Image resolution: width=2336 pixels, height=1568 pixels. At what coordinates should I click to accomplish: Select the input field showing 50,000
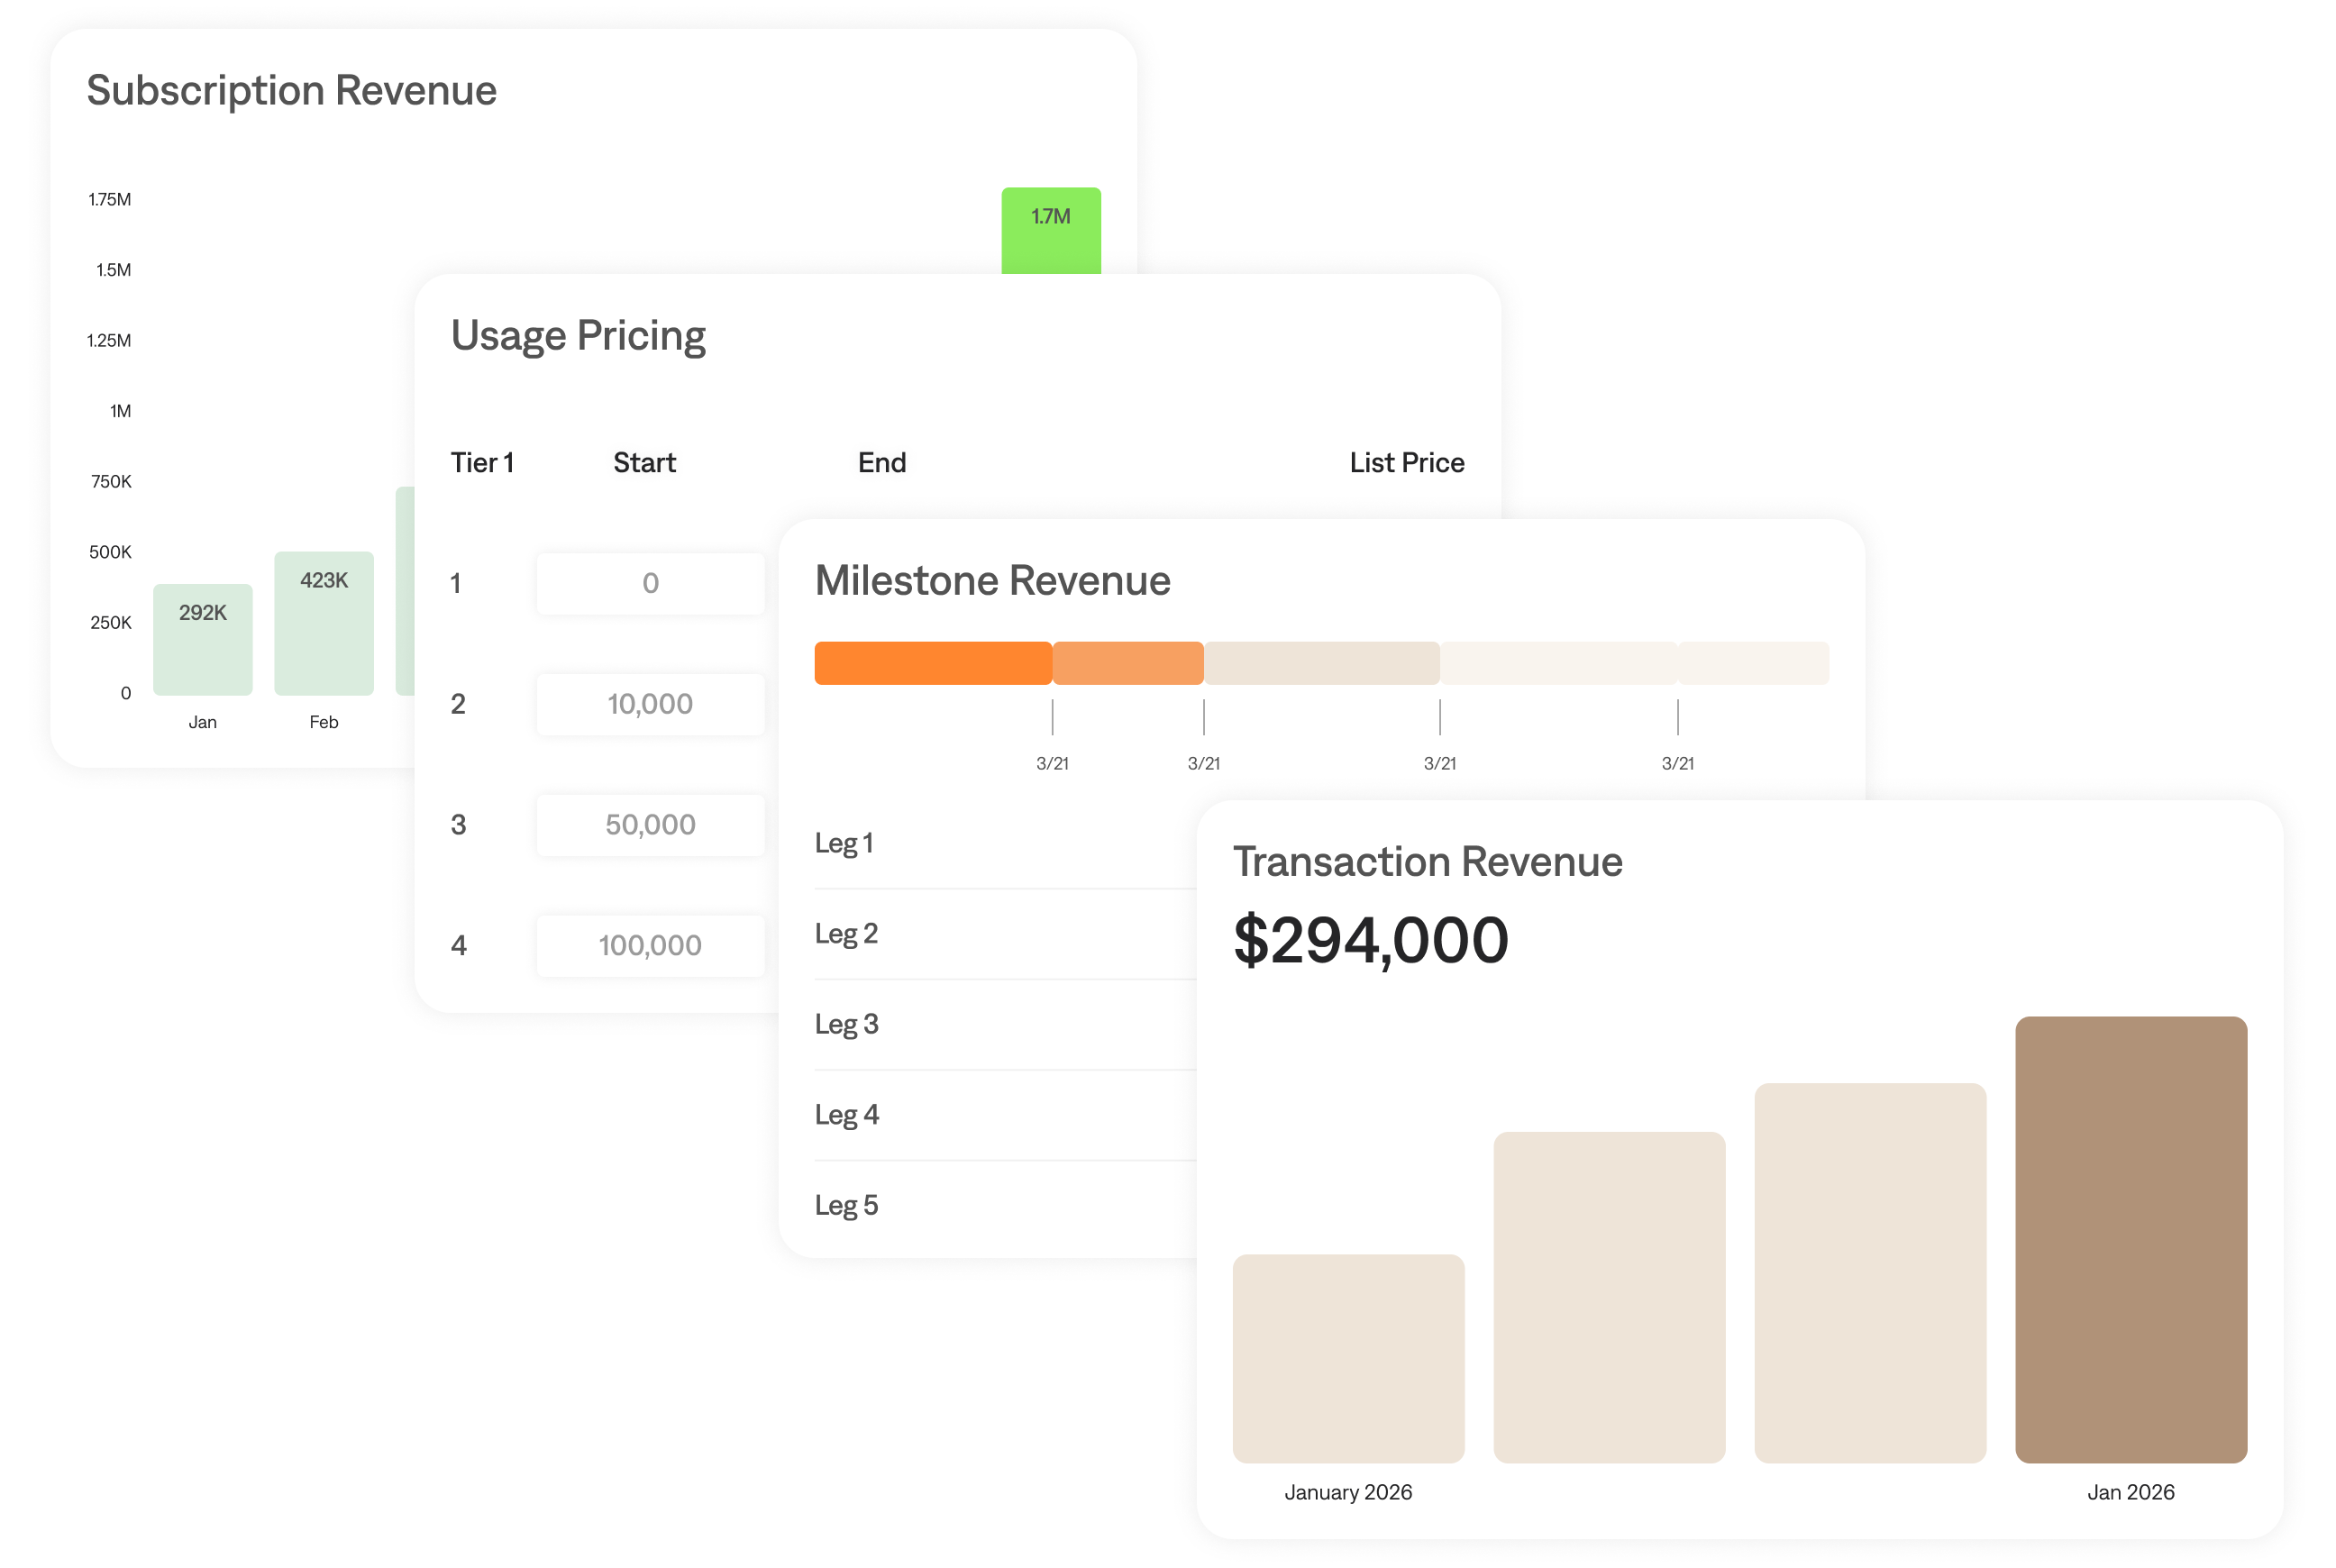pos(650,825)
